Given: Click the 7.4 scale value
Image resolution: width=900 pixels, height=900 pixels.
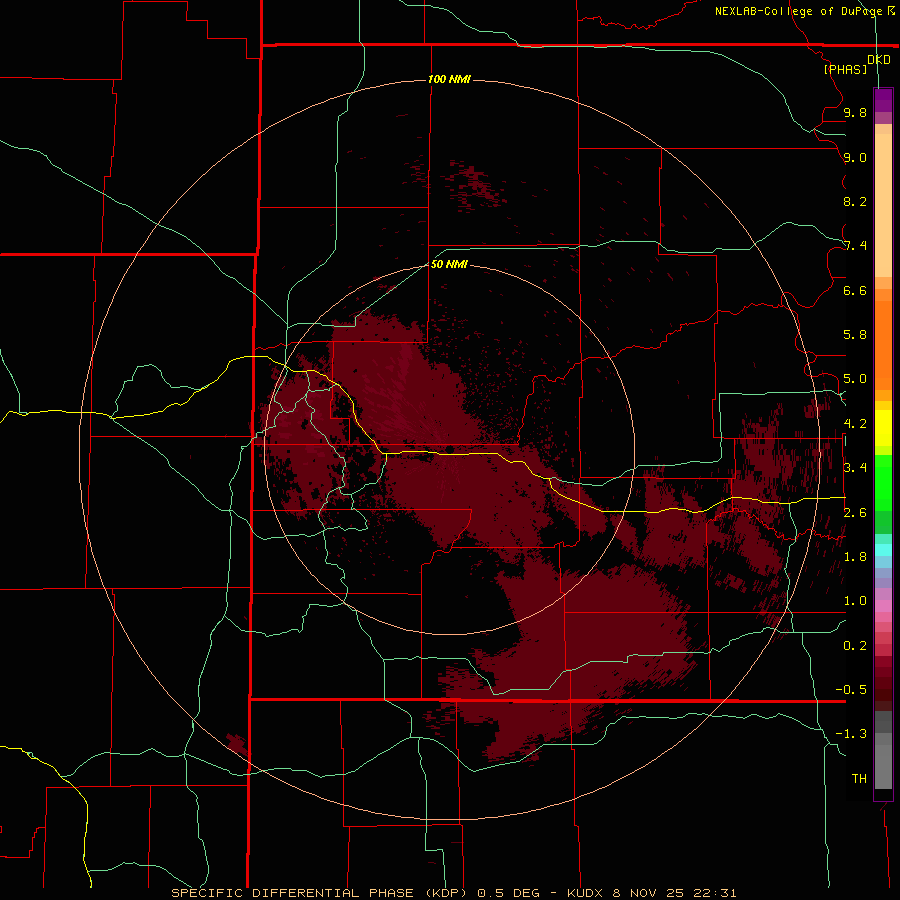Looking at the screenshot, I should point(855,246).
